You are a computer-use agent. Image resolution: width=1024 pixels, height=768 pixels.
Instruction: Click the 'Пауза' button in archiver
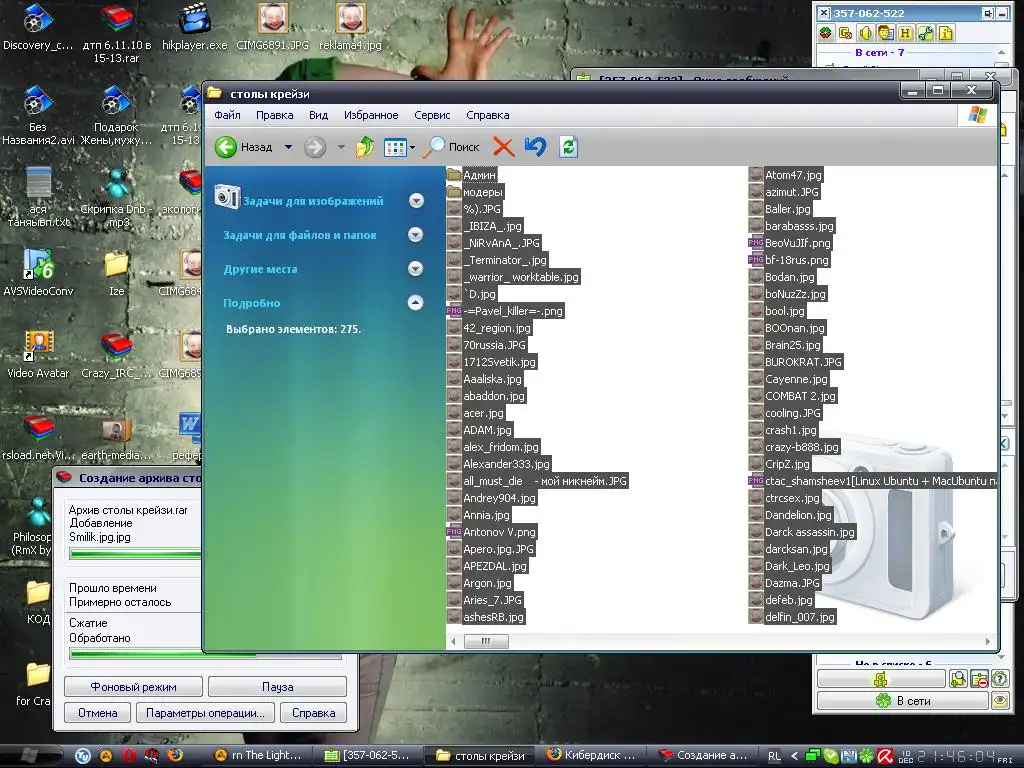tap(277, 687)
